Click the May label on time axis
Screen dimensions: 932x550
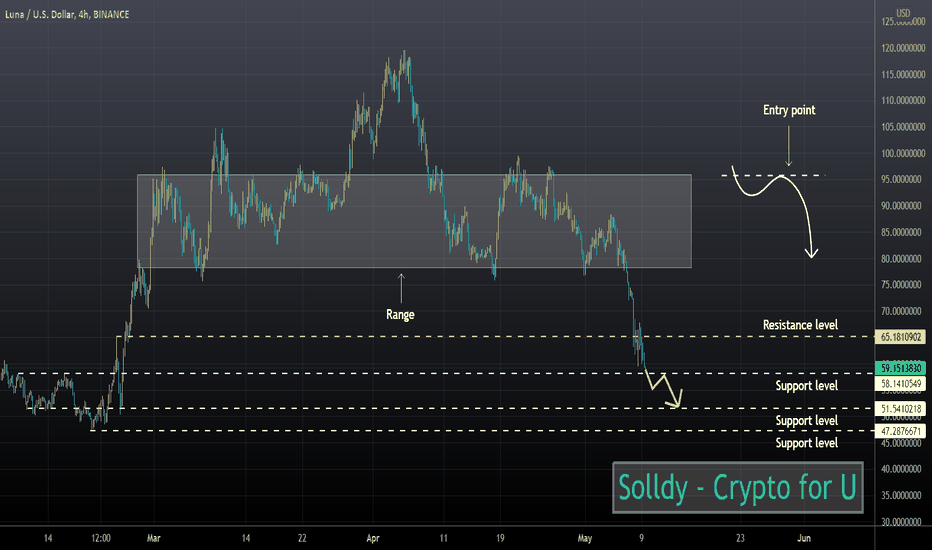585,538
